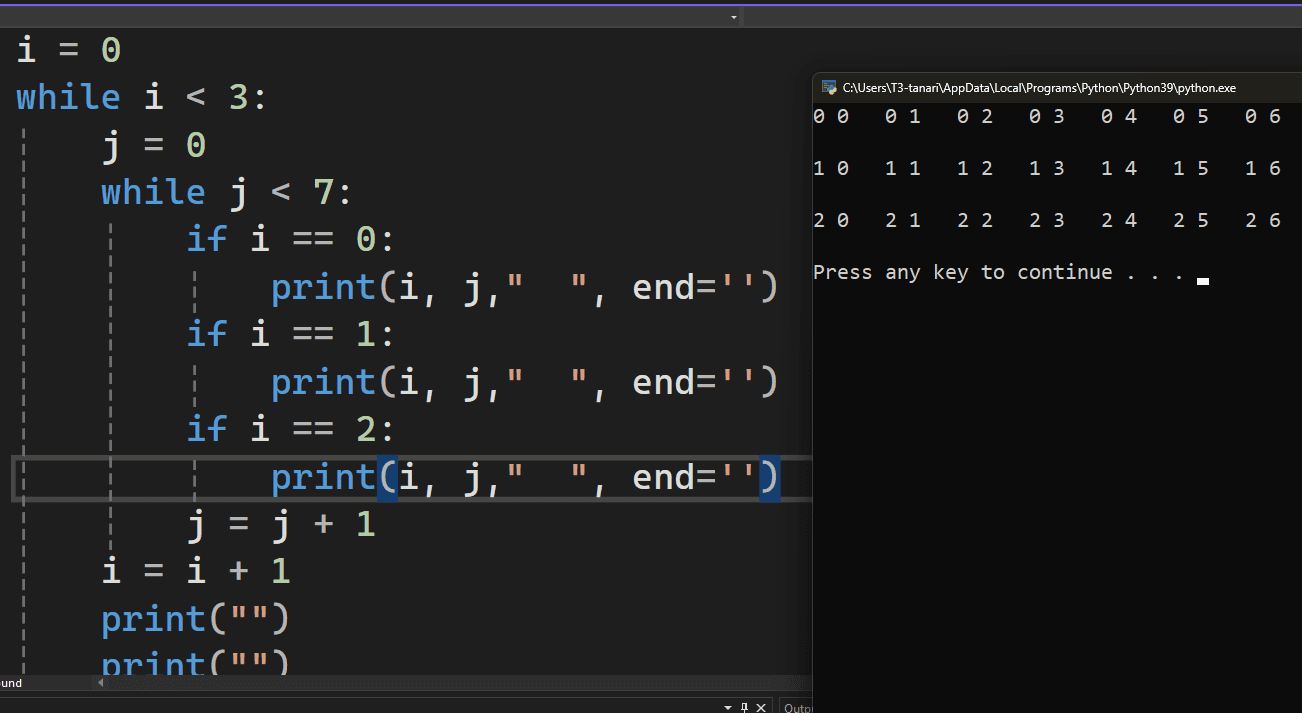1302x713 pixels.
Task: Place cursor at "if i == 2:" line
Action: (291, 429)
